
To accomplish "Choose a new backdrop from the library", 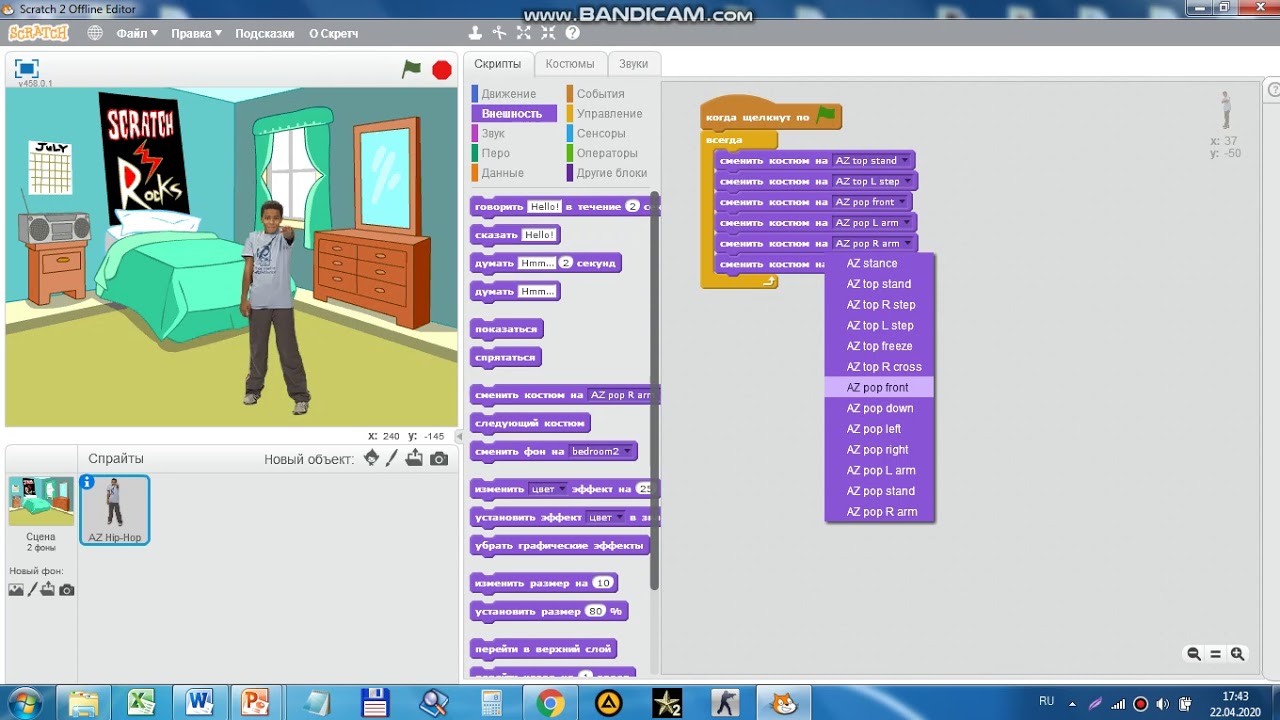I will coord(16,590).
